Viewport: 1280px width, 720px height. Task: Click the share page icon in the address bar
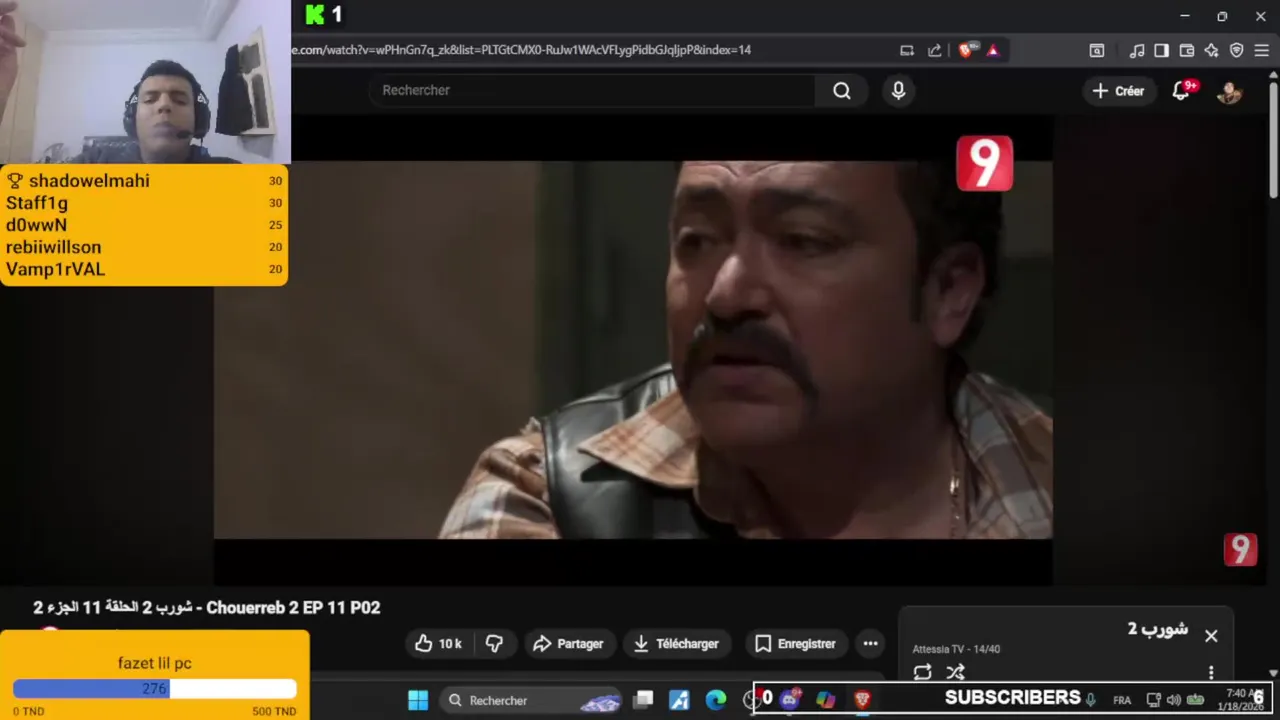click(x=934, y=50)
